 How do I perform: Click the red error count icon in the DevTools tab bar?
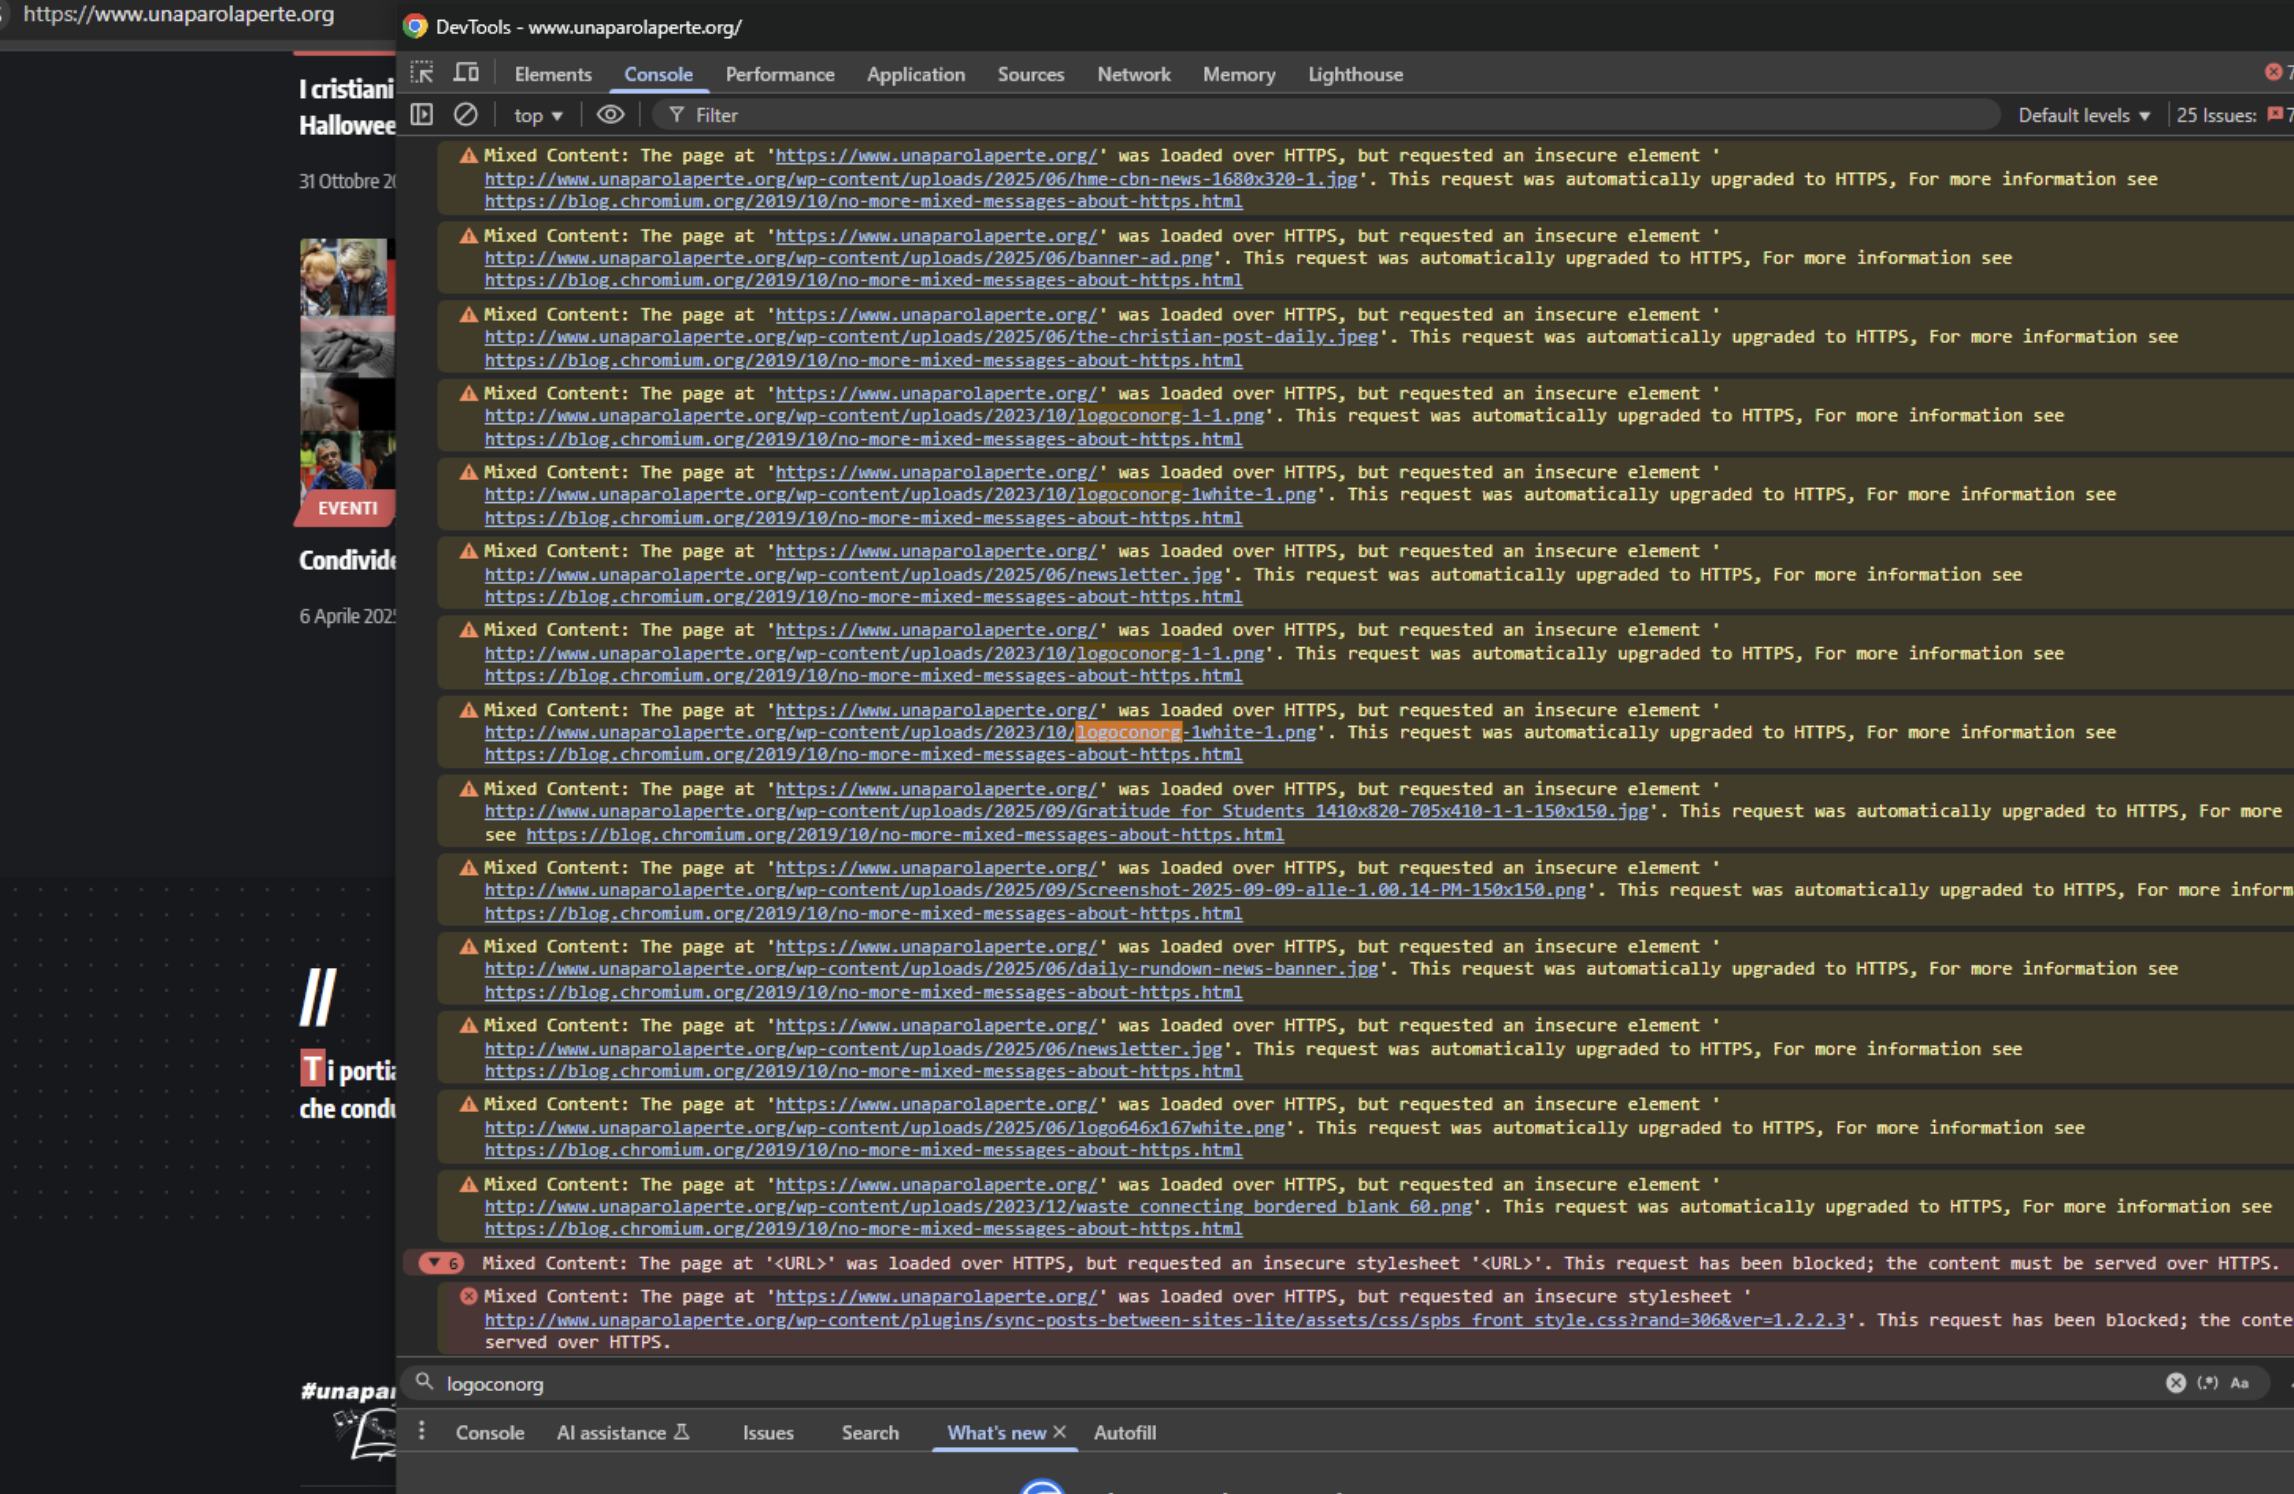pyautogui.click(x=2273, y=72)
